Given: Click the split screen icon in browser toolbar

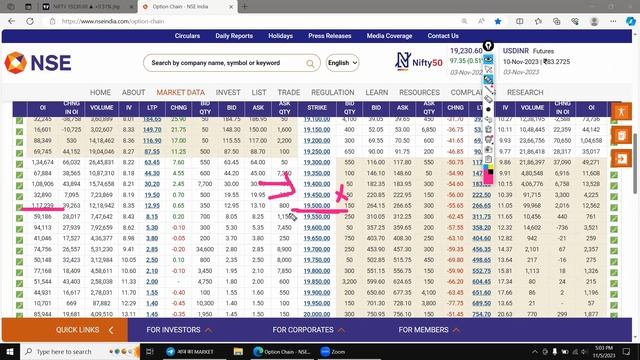Looking at the screenshot, I should point(520,21).
